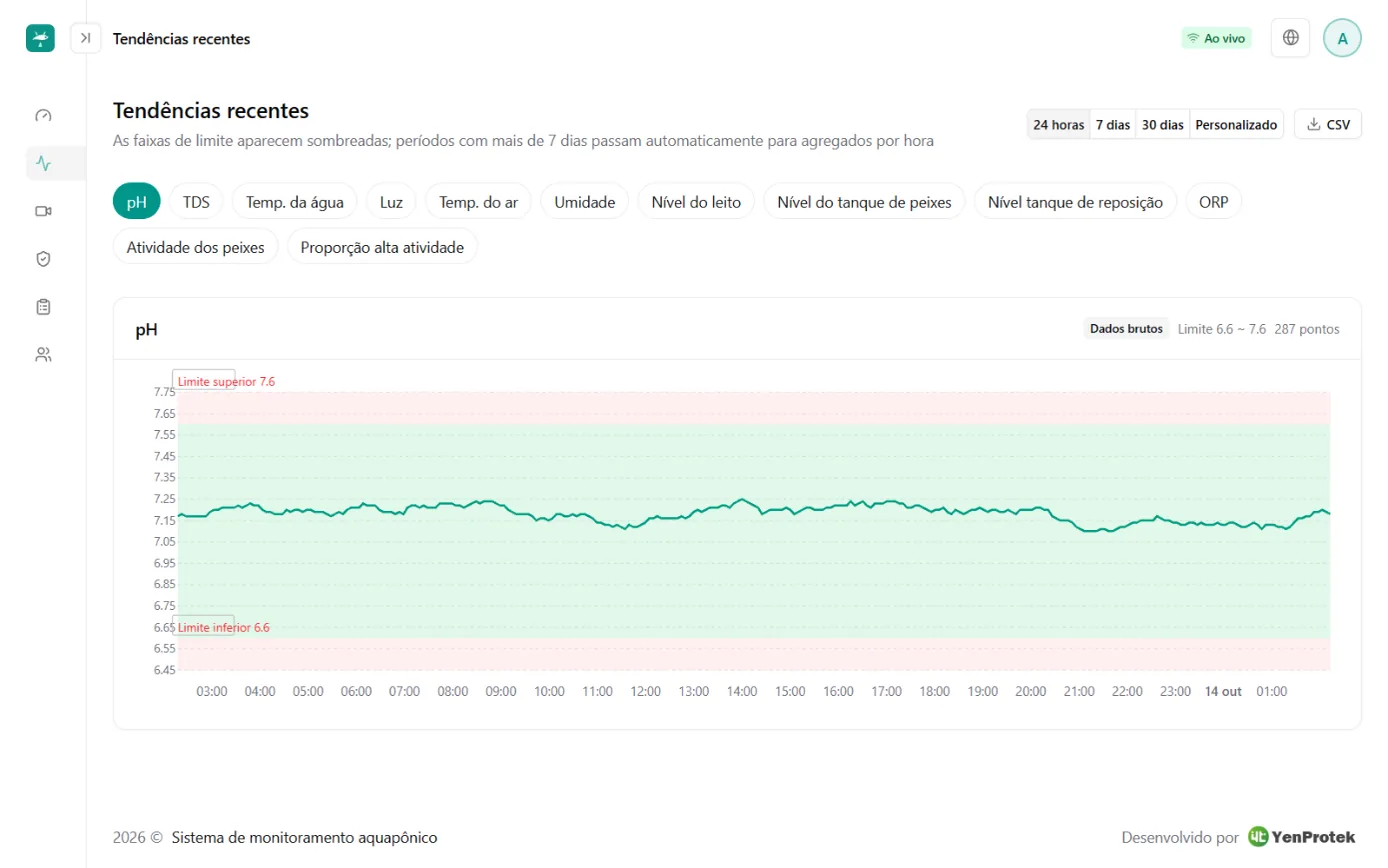Open the shield check icon in sidebar
The image size is (1388, 868).
[x=43, y=259]
